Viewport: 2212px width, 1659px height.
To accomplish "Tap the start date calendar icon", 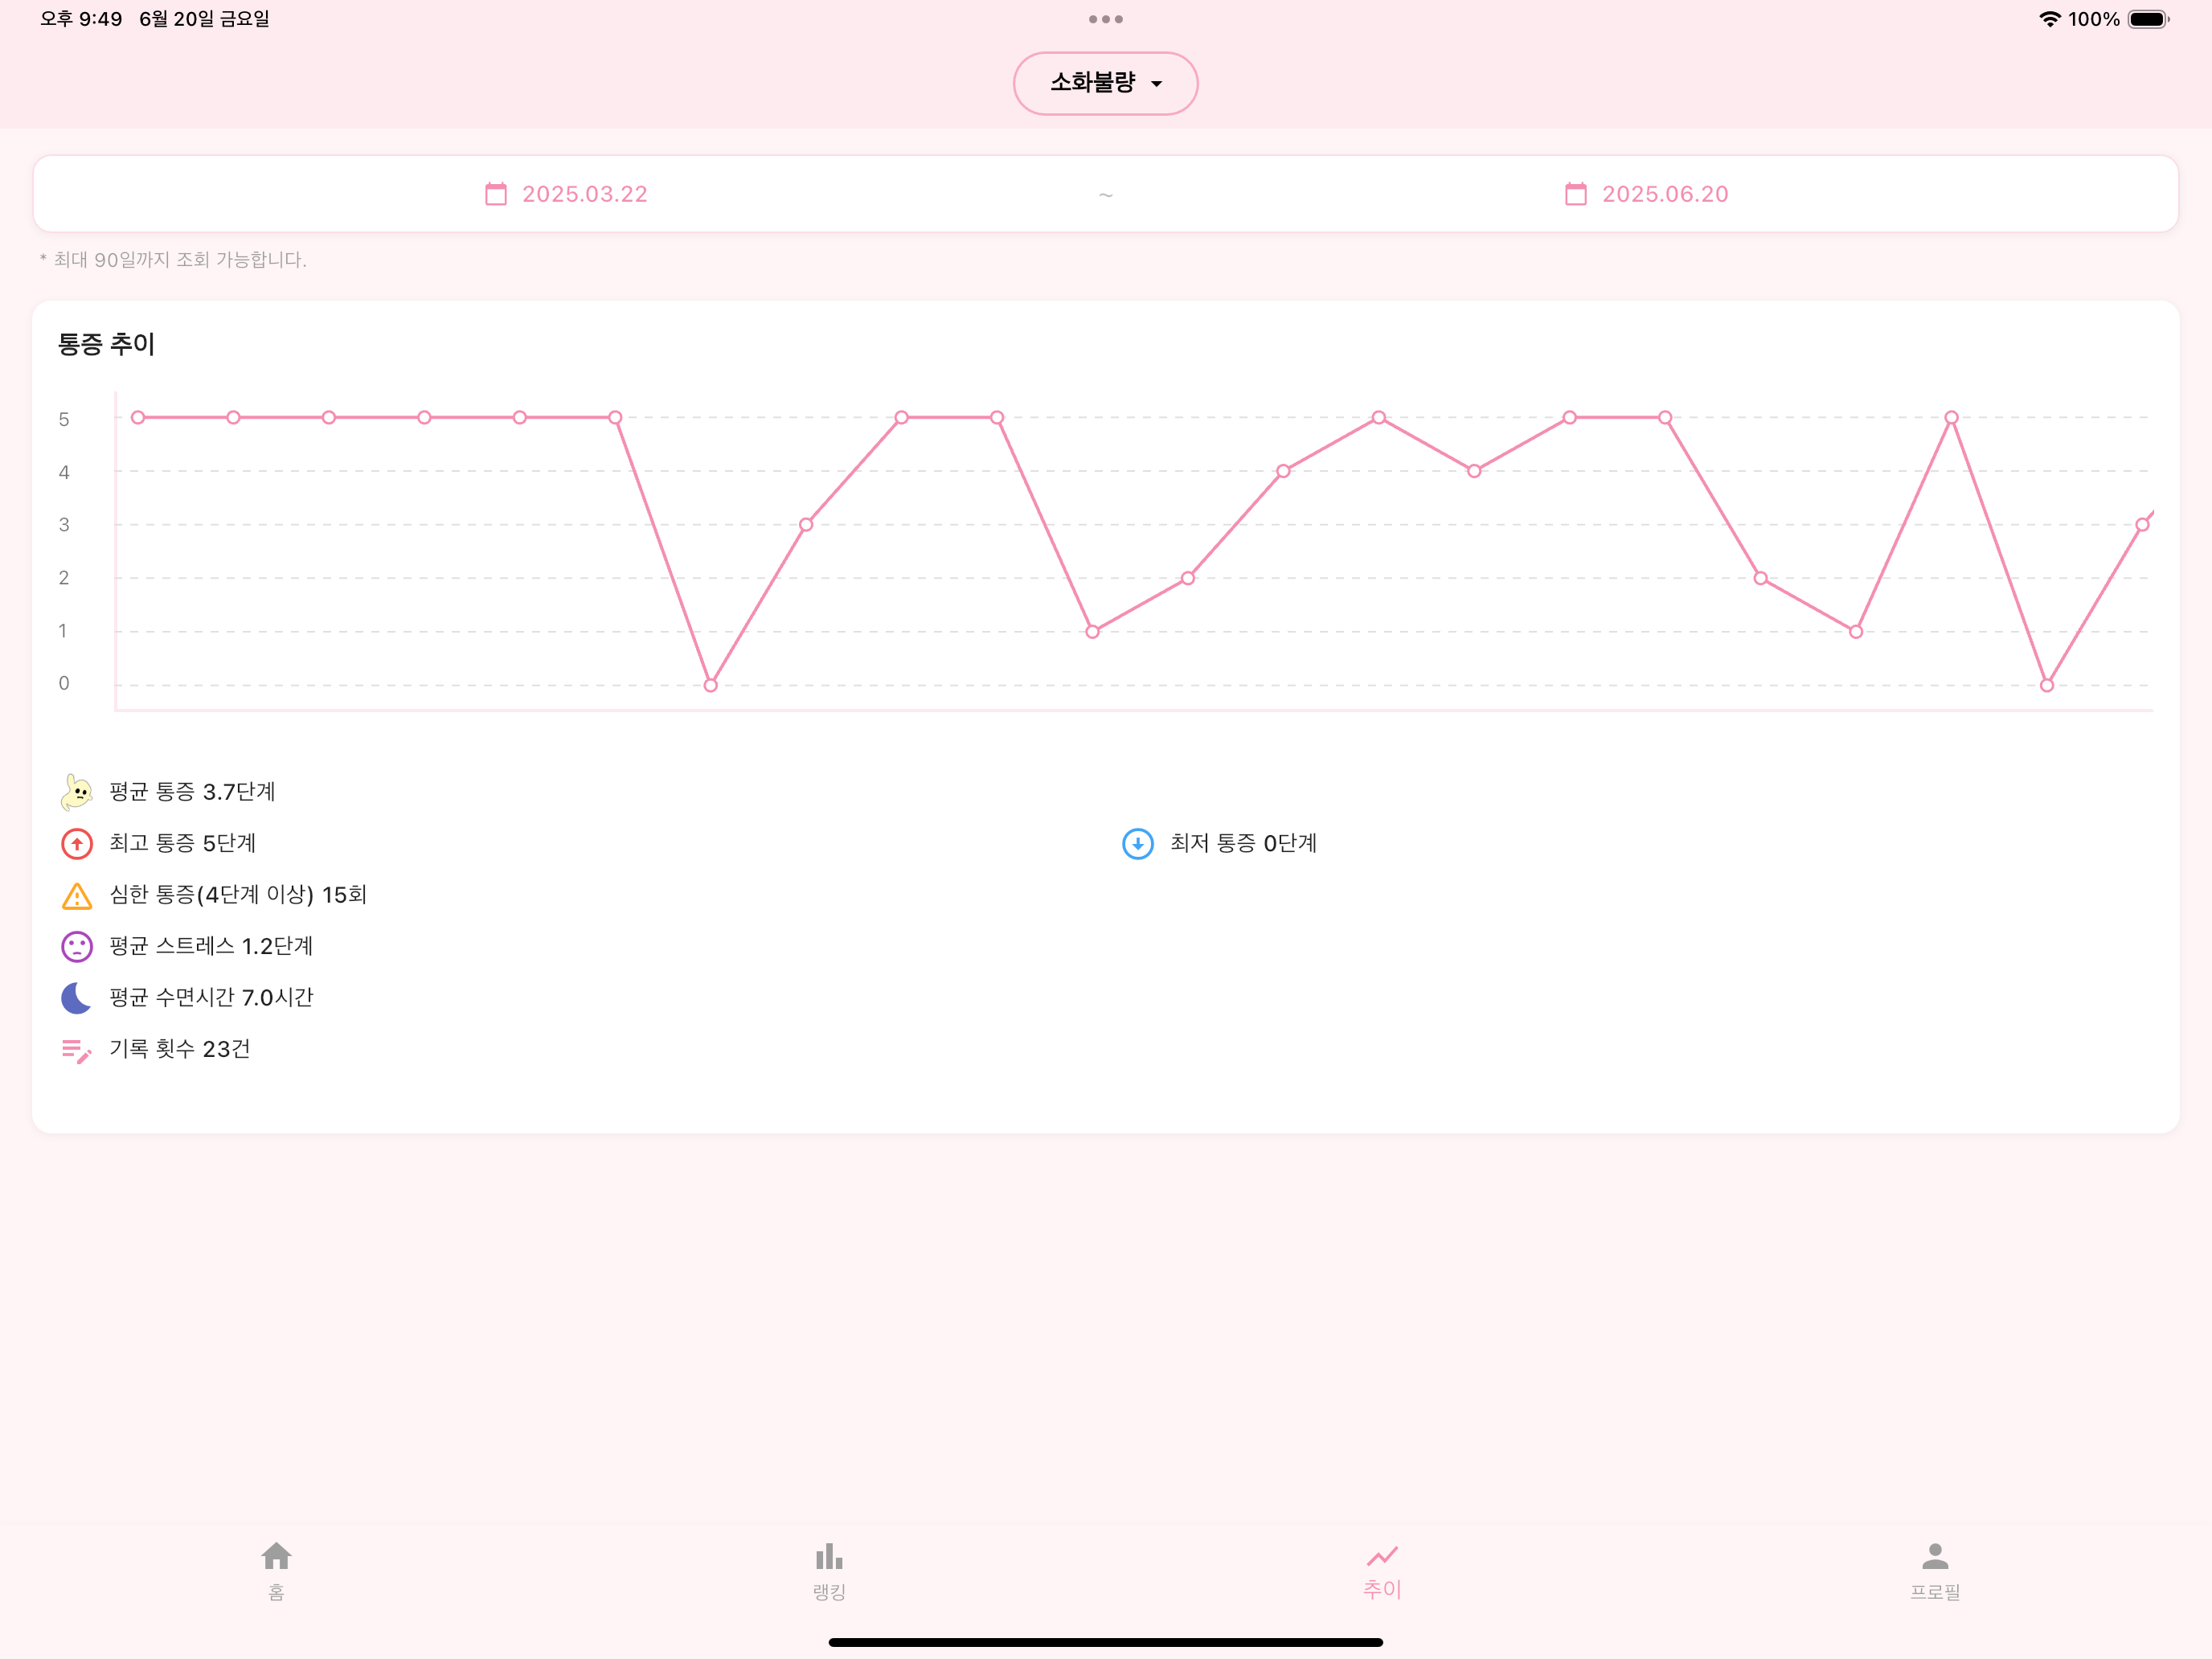I will coord(496,194).
